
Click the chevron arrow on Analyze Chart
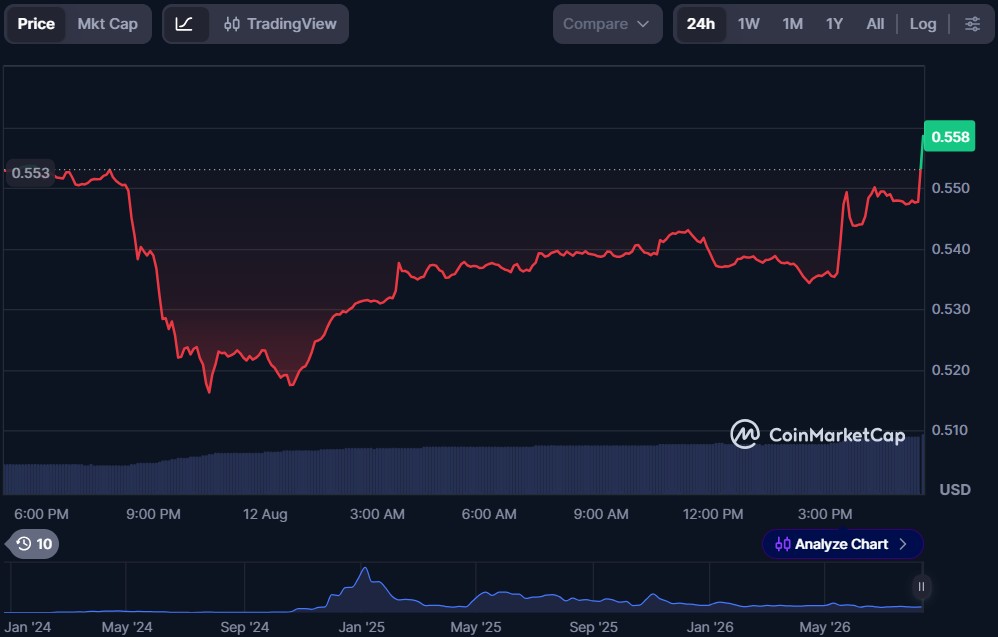903,544
